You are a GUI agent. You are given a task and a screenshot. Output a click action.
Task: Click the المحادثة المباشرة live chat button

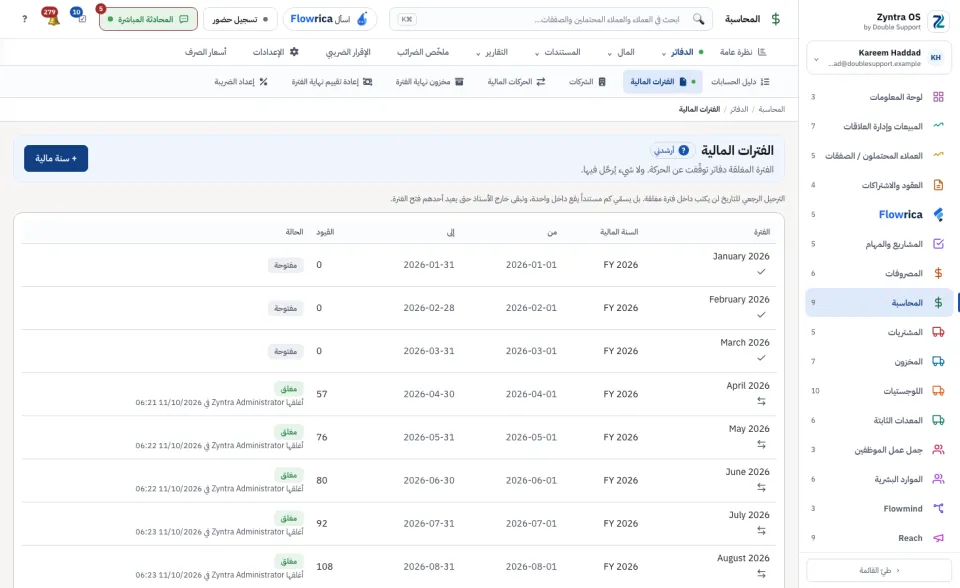click(148, 19)
